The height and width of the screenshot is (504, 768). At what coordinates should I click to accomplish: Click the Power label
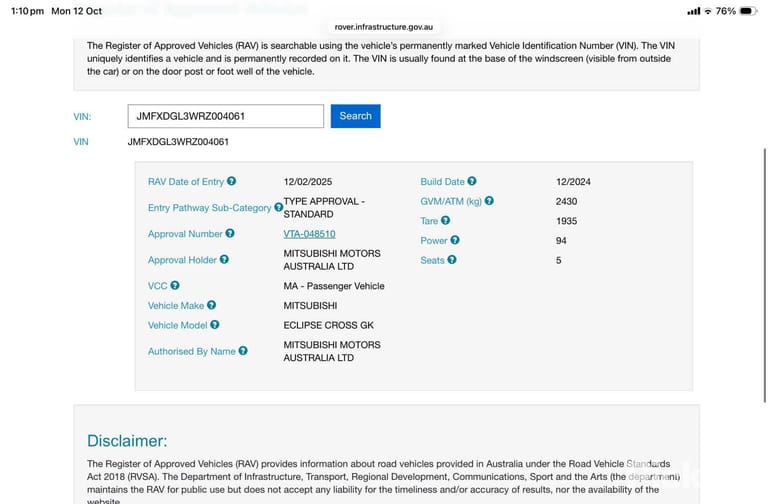(x=433, y=240)
